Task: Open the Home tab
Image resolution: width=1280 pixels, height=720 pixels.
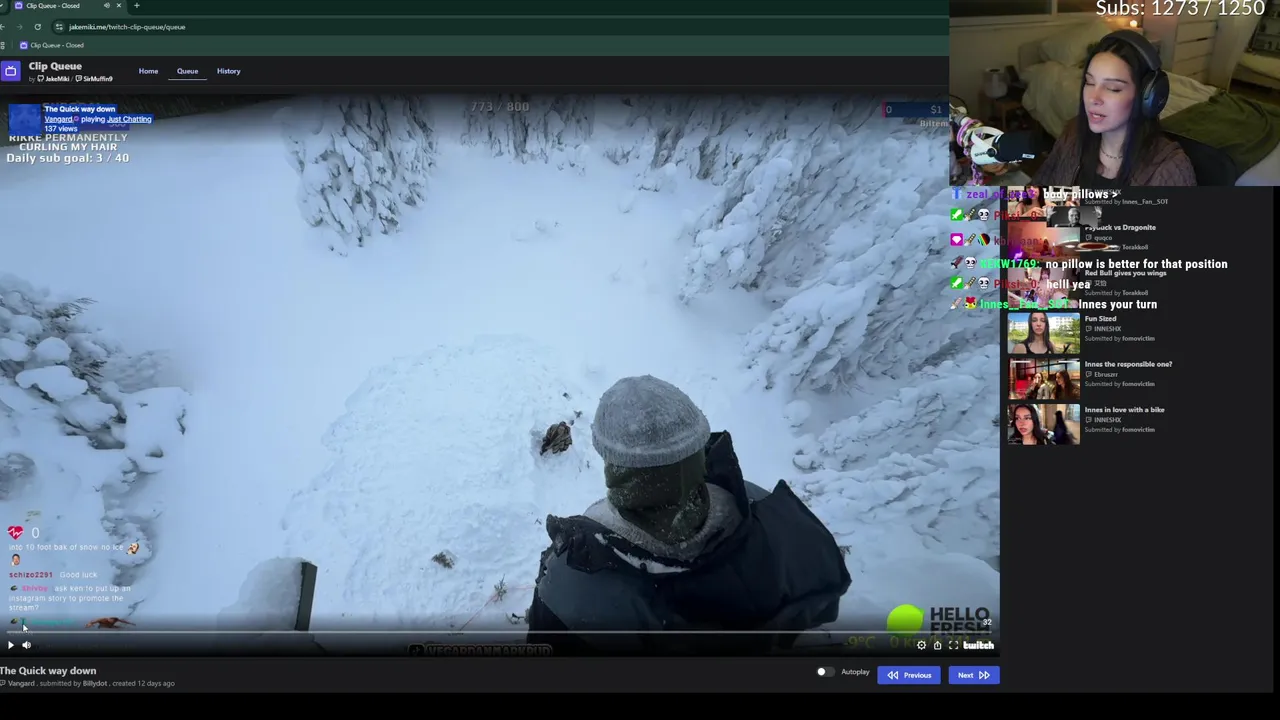Action: click(148, 71)
